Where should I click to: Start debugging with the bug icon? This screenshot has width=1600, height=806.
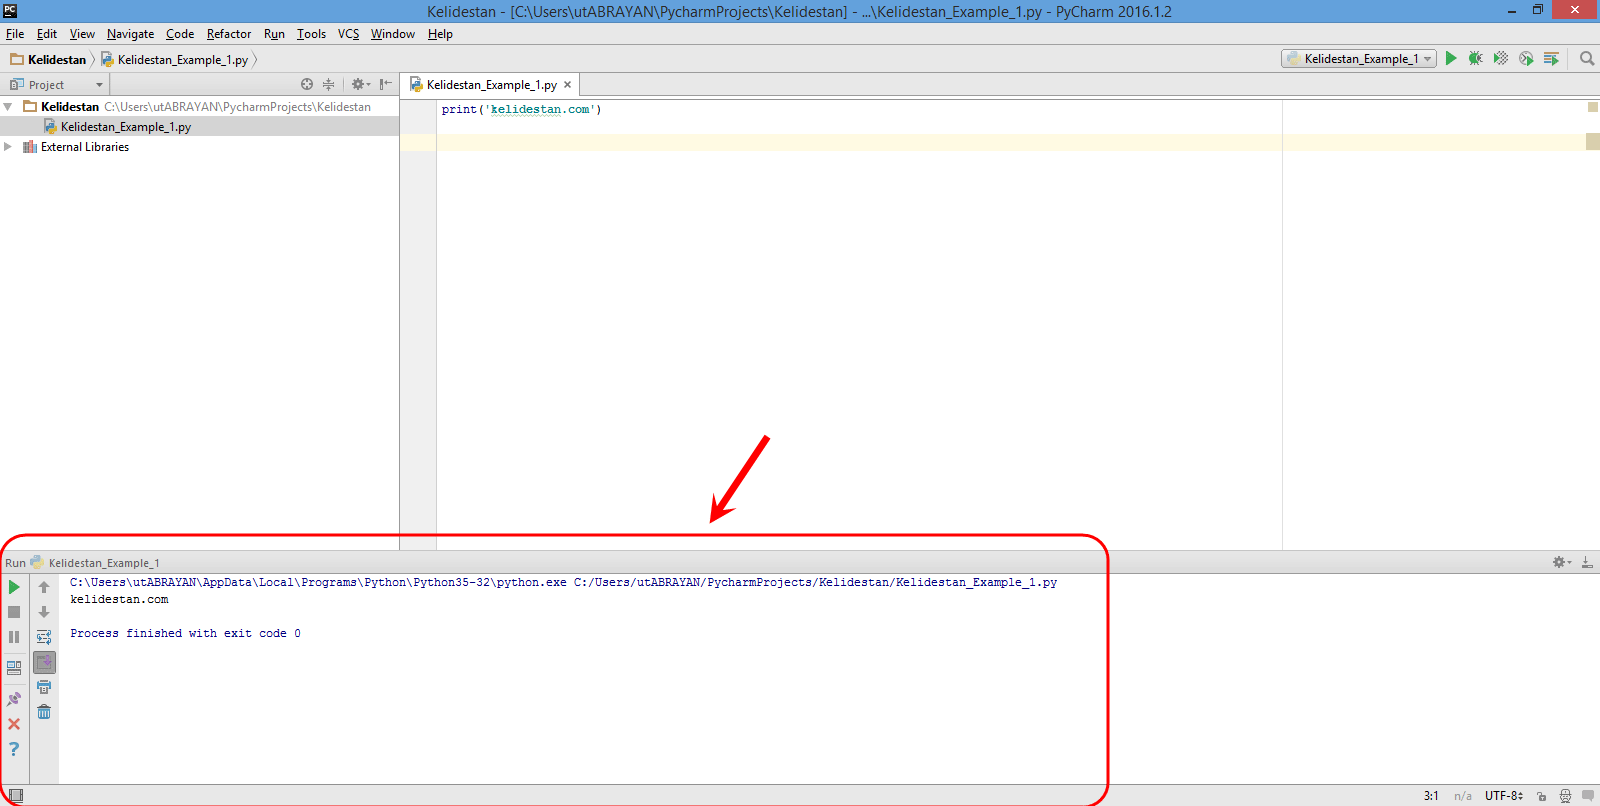coord(1475,59)
